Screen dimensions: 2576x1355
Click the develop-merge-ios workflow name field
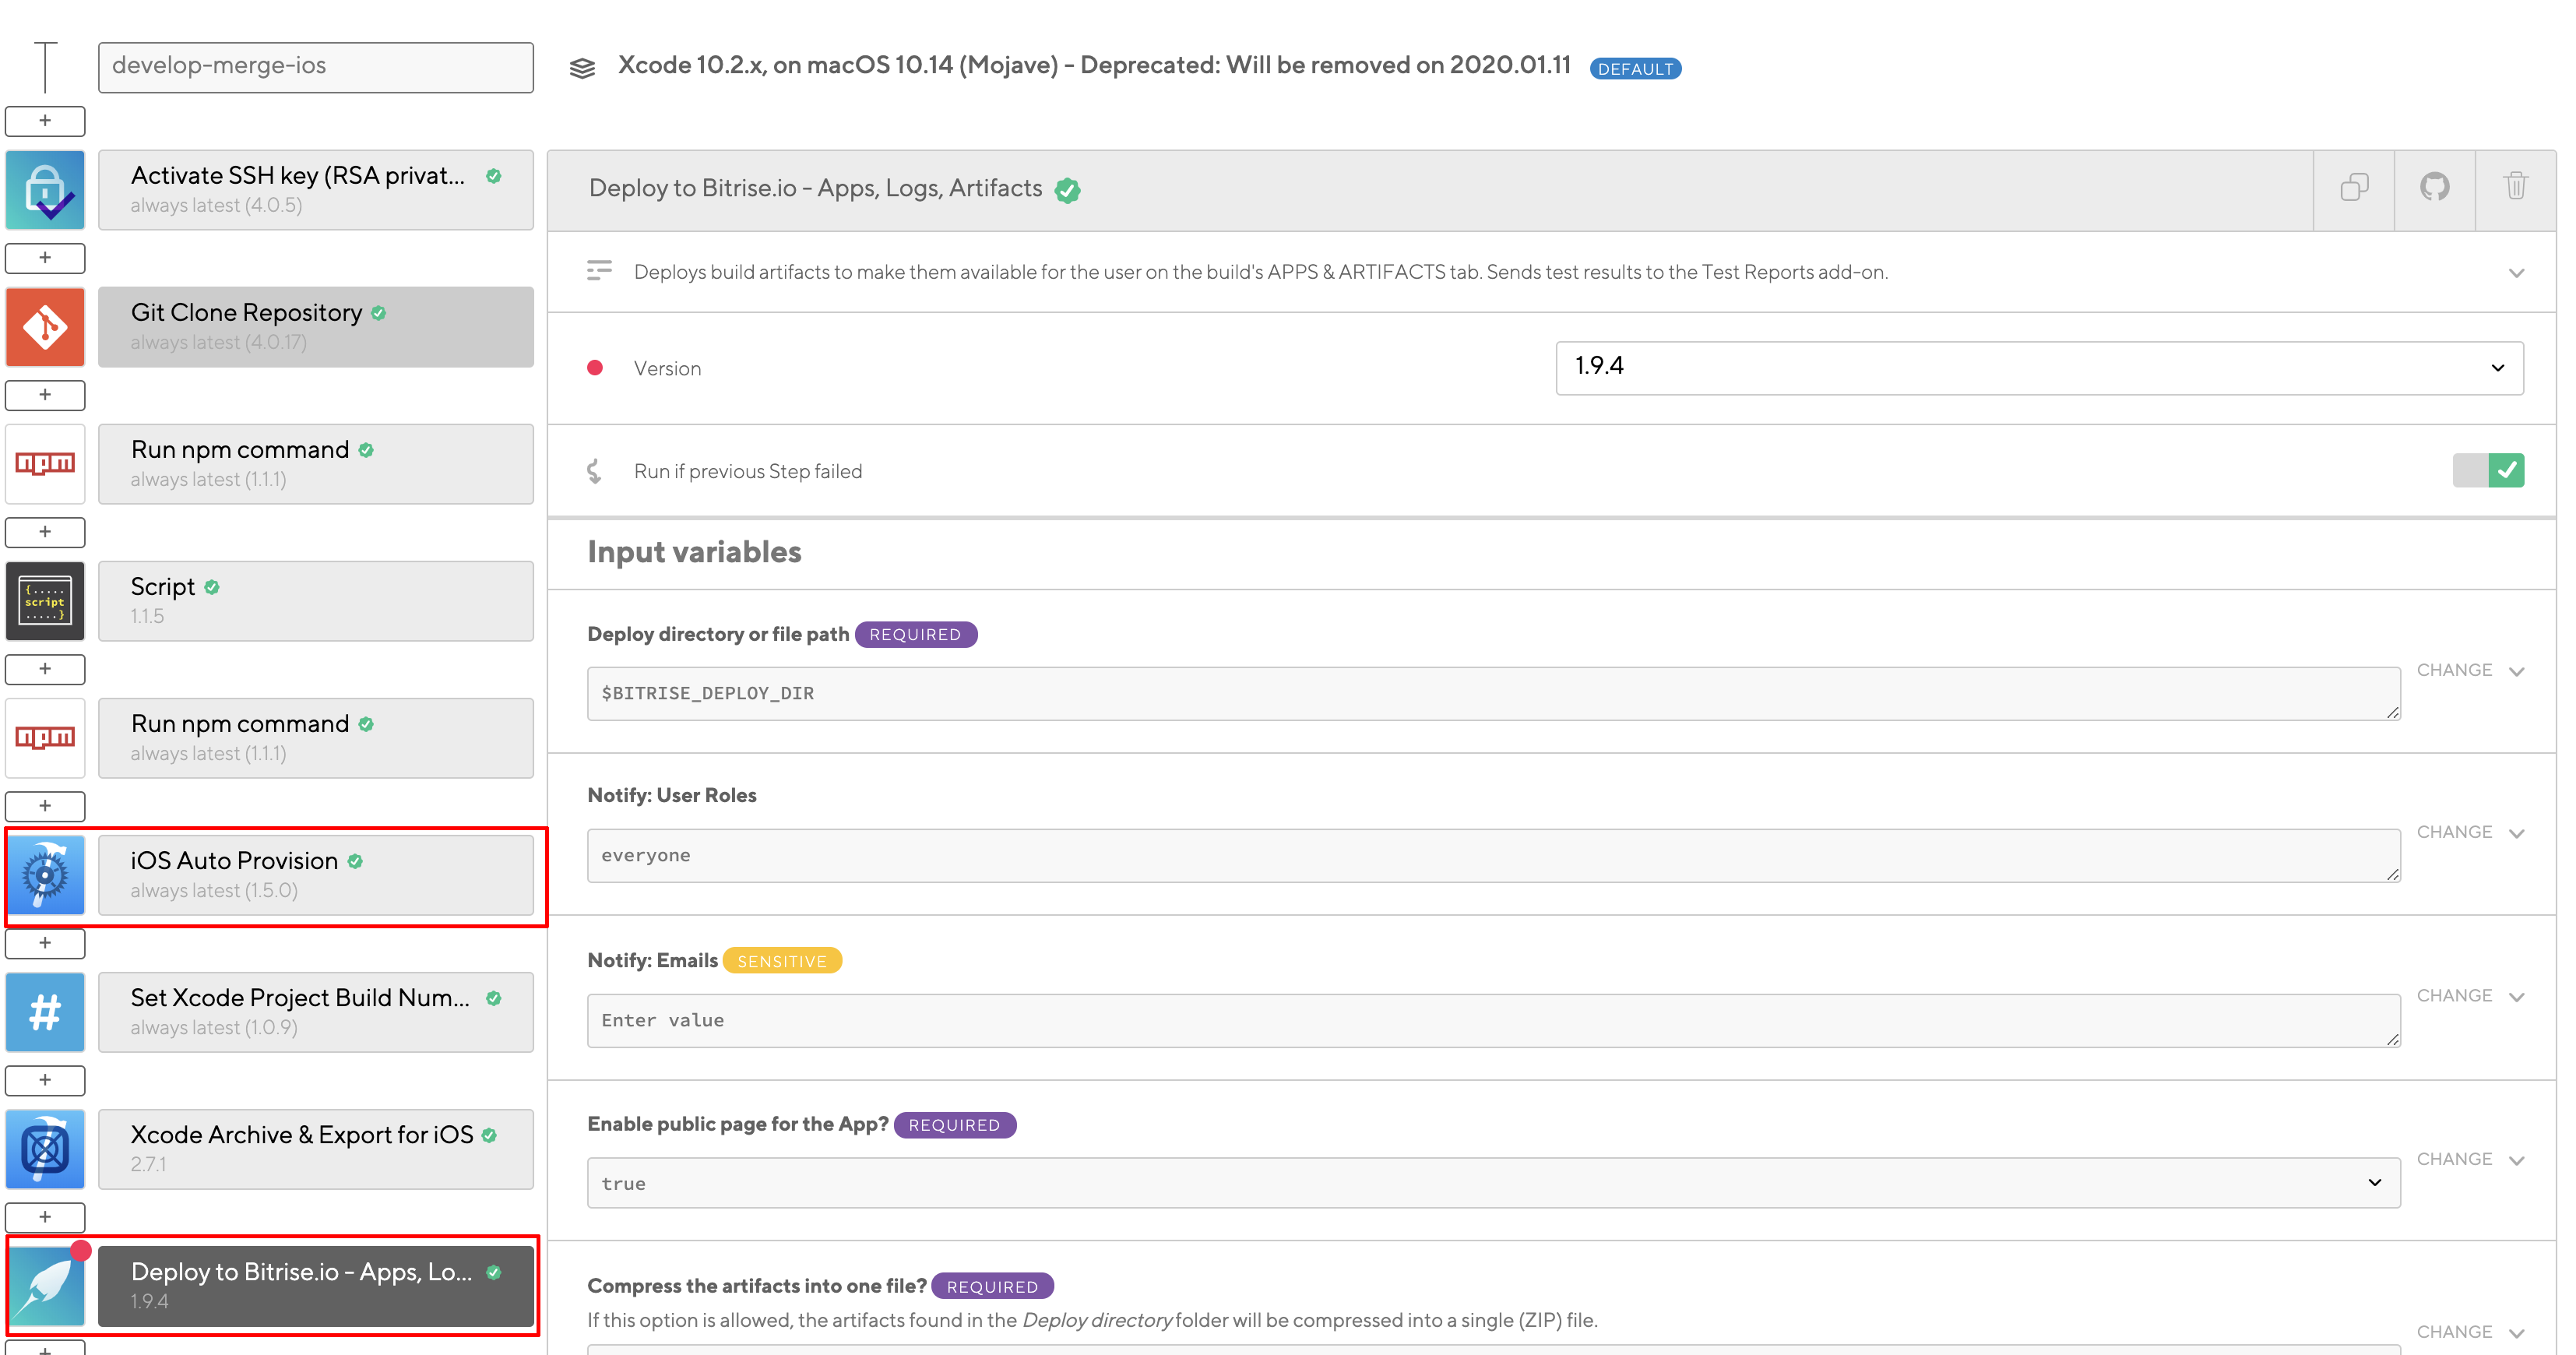tap(316, 67)
